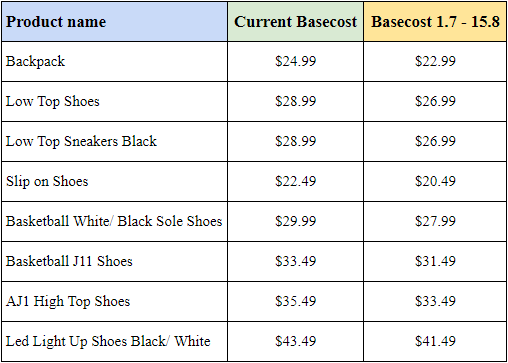Click the Basecost 1.7 - 15.8 header
508x363 pixels.
coord(435,22)
